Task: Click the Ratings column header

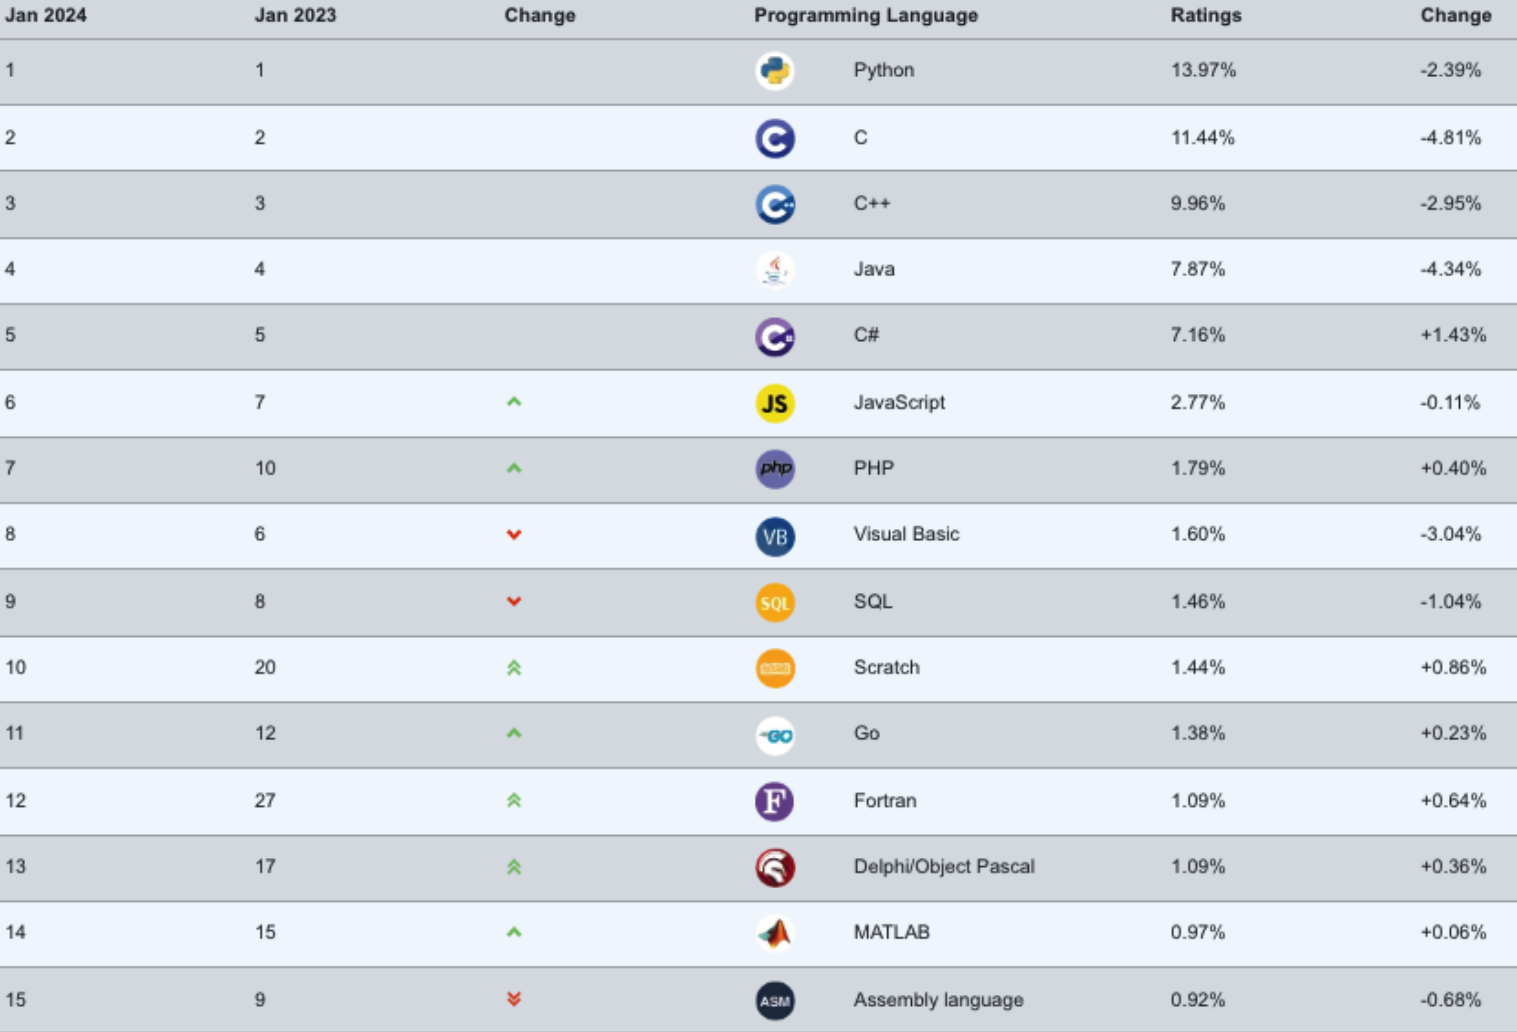Action: [1206, 16]
